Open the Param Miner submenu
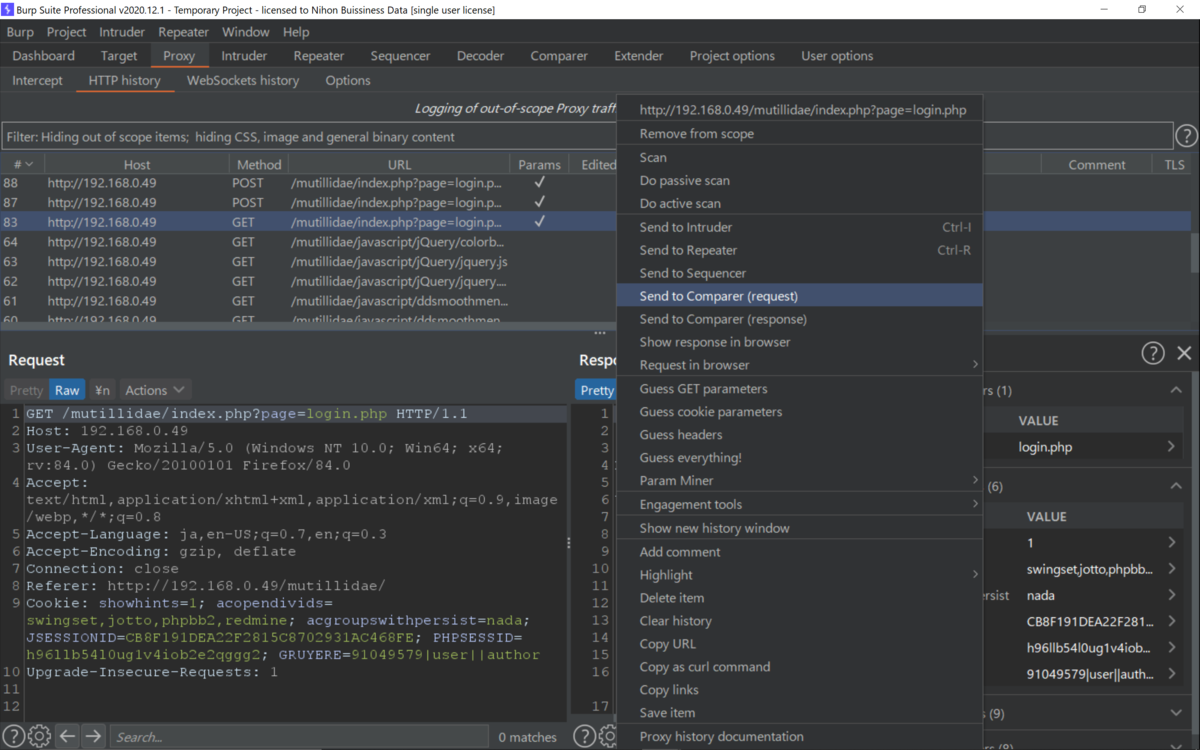 [x=800, y=481]
